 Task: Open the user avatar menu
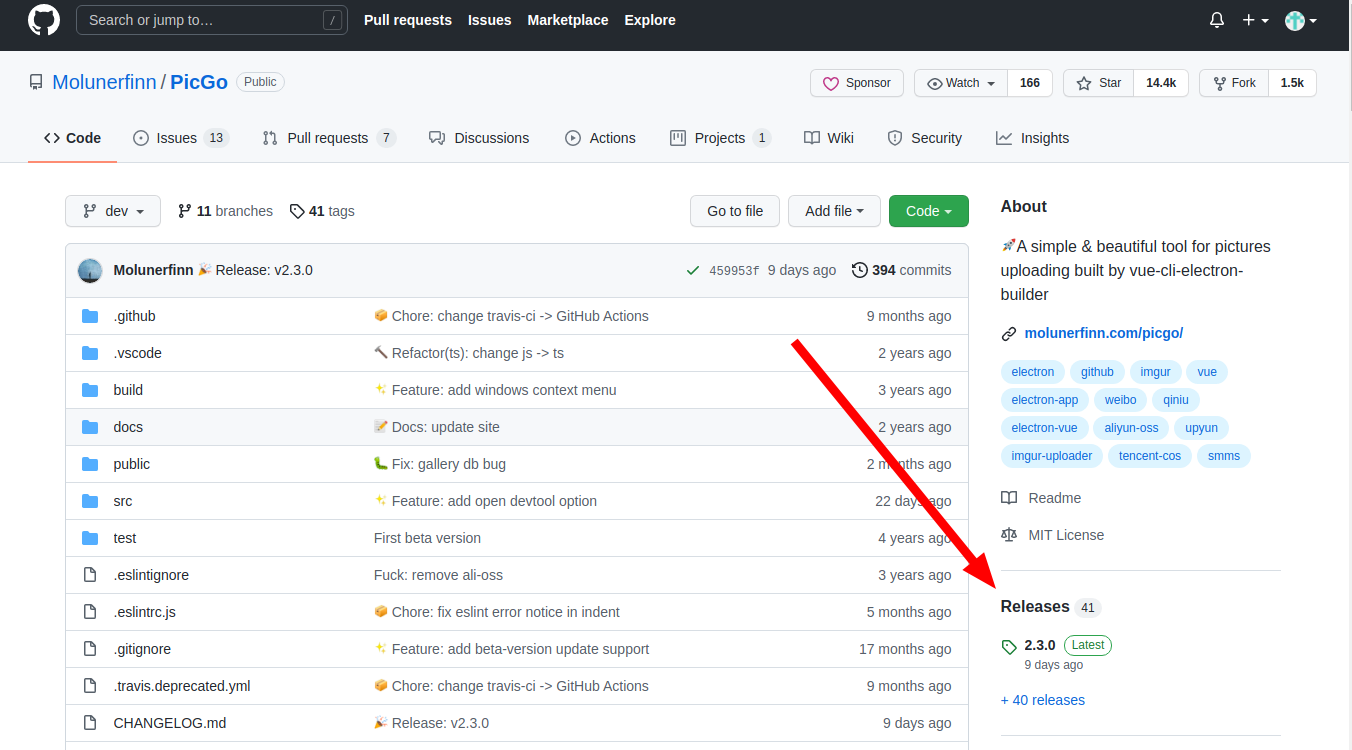(1300, 20)
